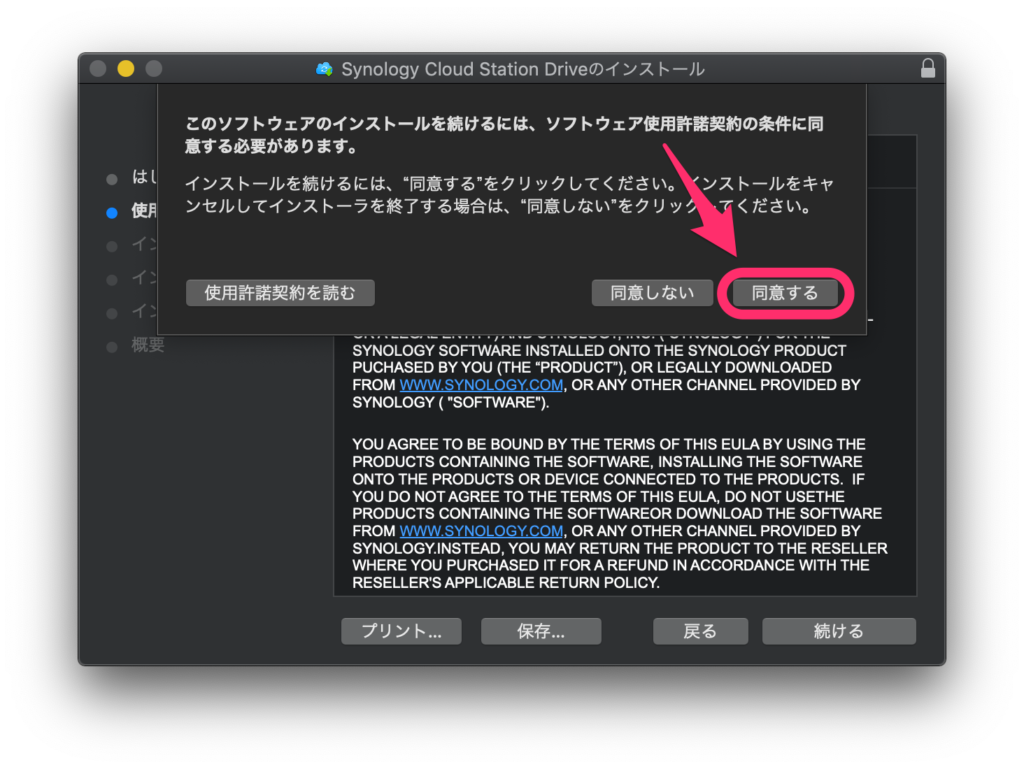
Task: Click the blue bullet beside the active step
Action: (x=112, y=212)
